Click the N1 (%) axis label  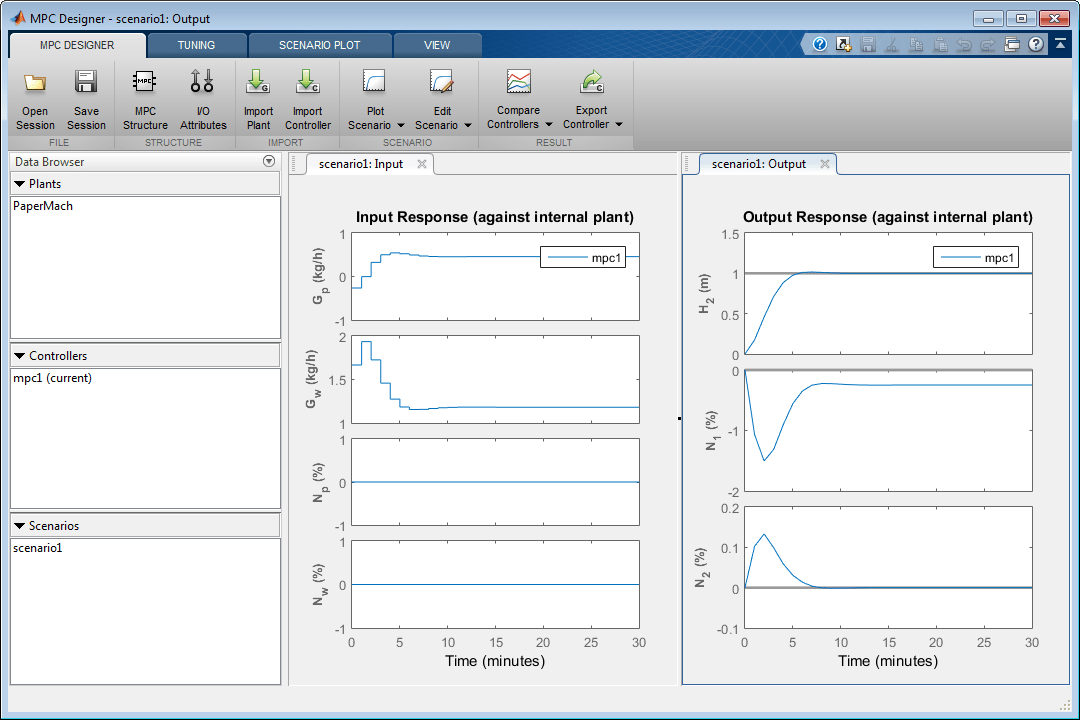click(712, 431)
